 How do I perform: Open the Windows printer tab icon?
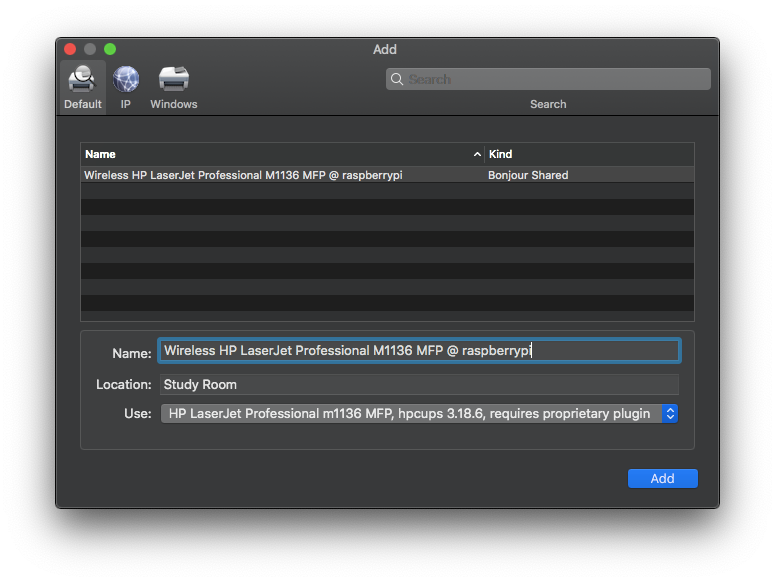(173, 79)
